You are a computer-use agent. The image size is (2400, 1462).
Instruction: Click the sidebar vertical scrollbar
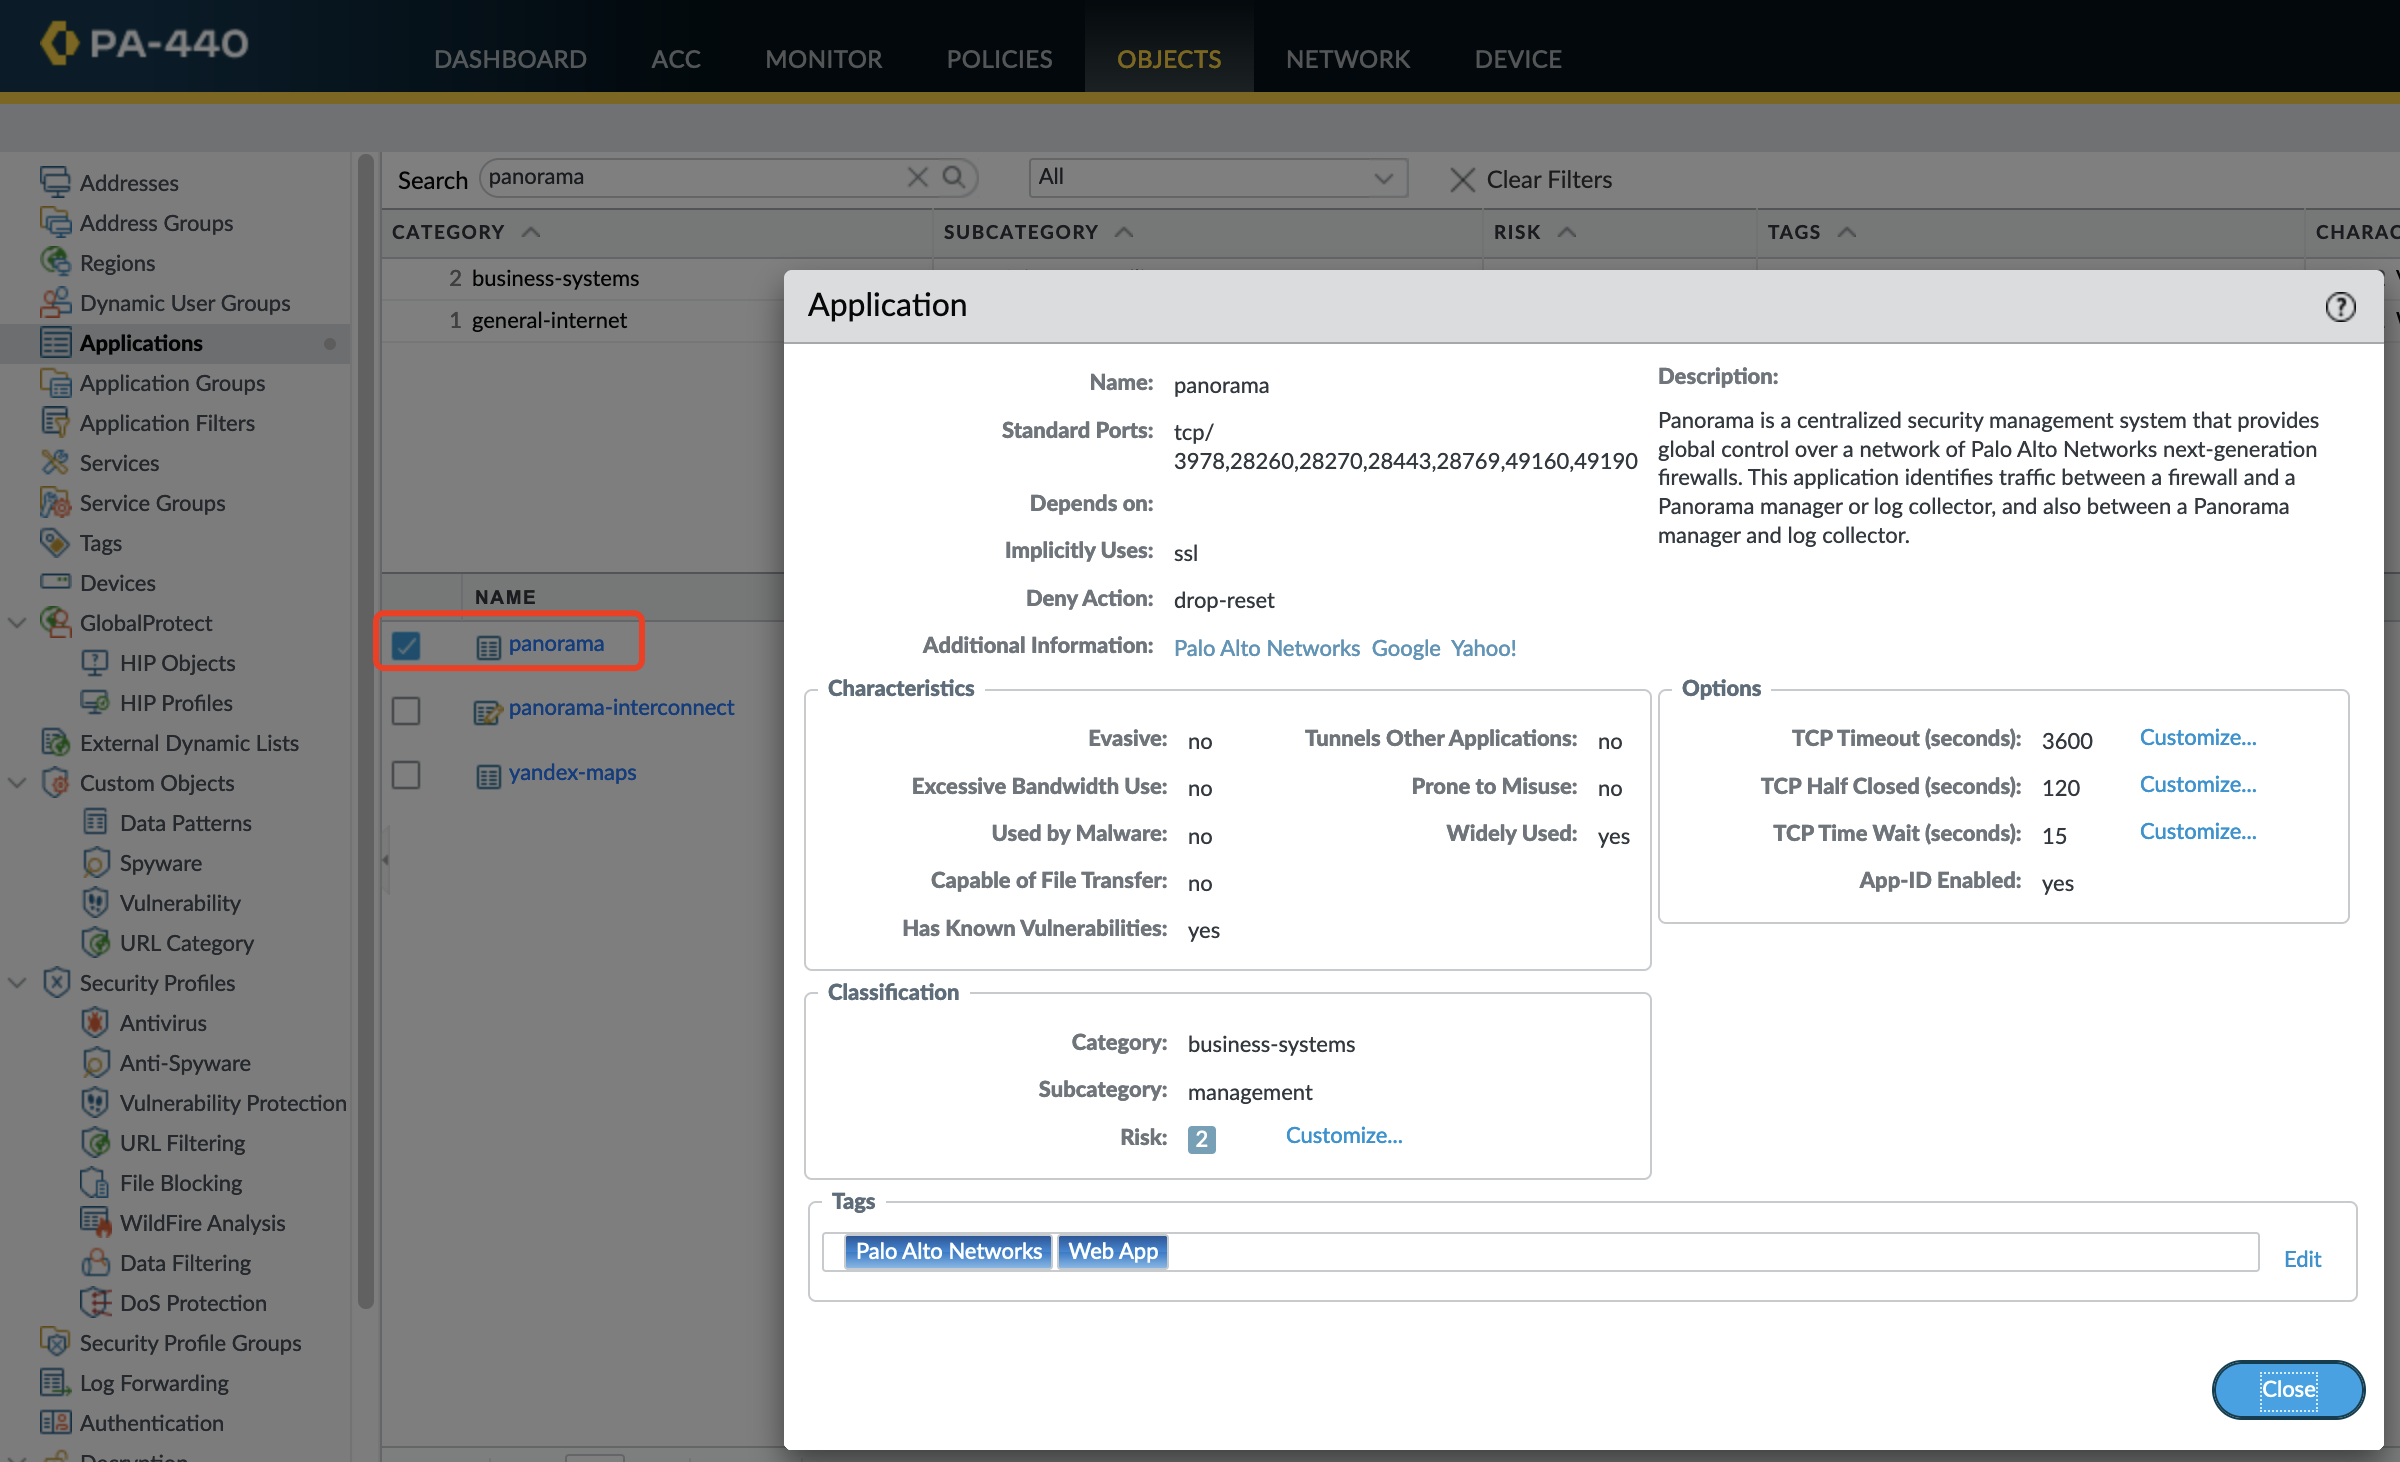(x=365, y=730)
